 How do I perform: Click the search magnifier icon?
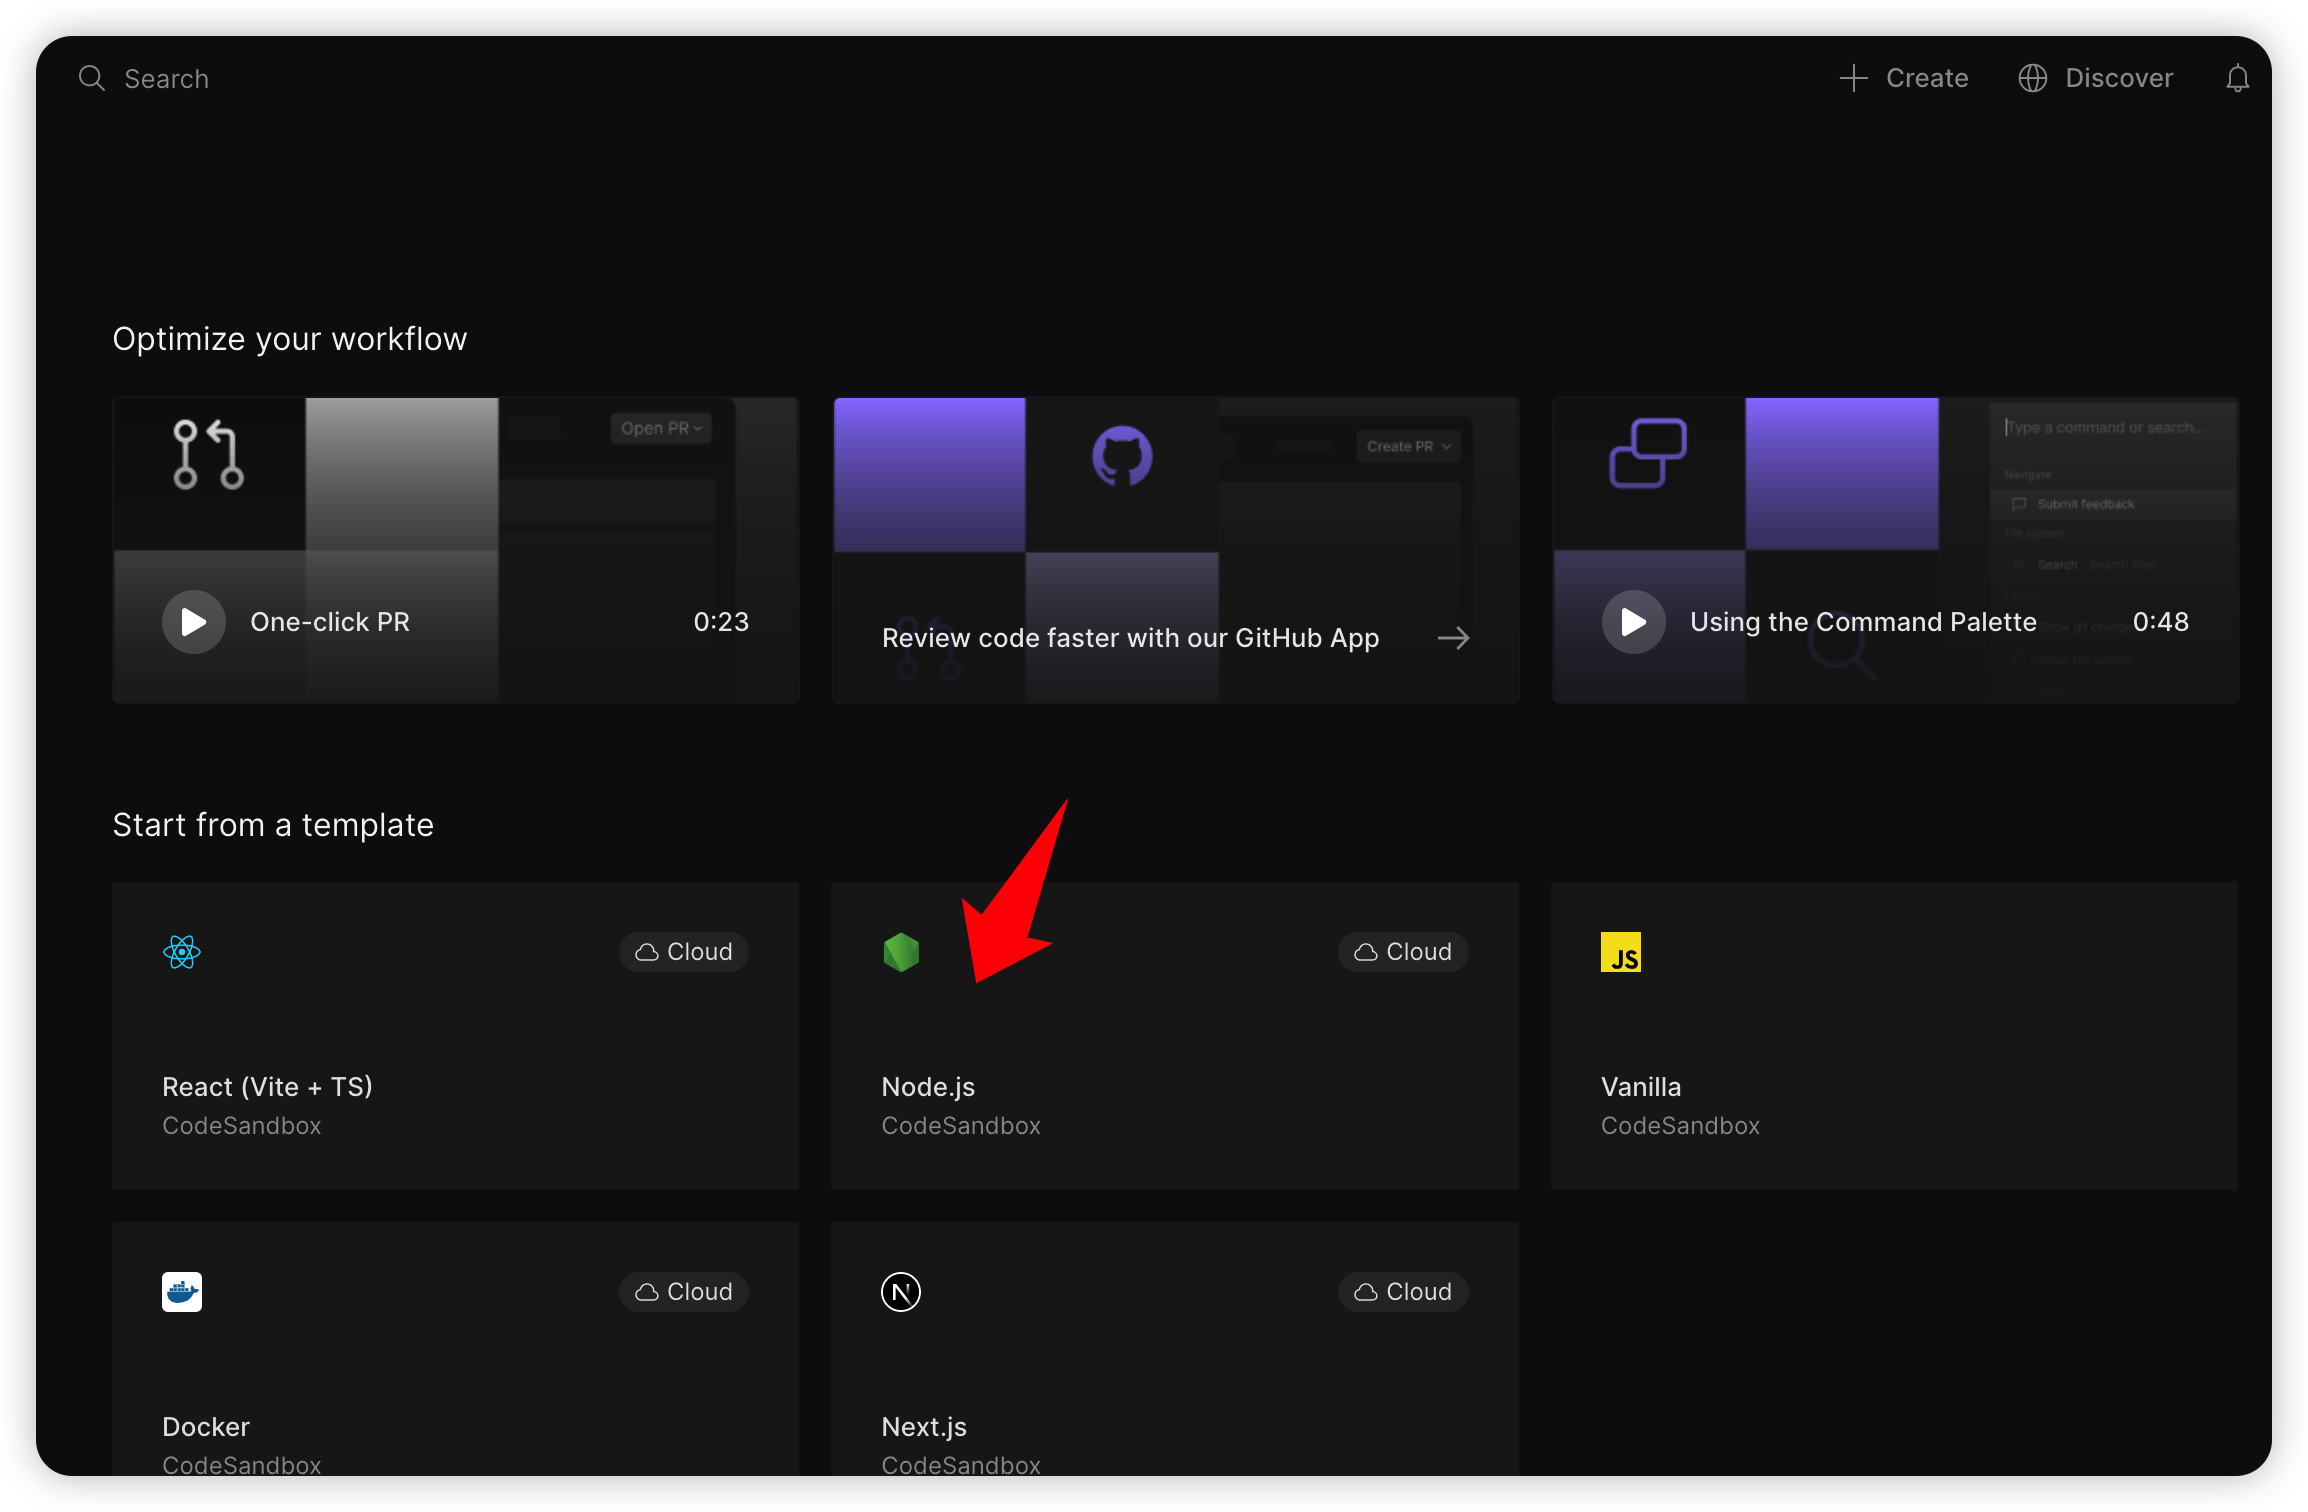(91, 78)
